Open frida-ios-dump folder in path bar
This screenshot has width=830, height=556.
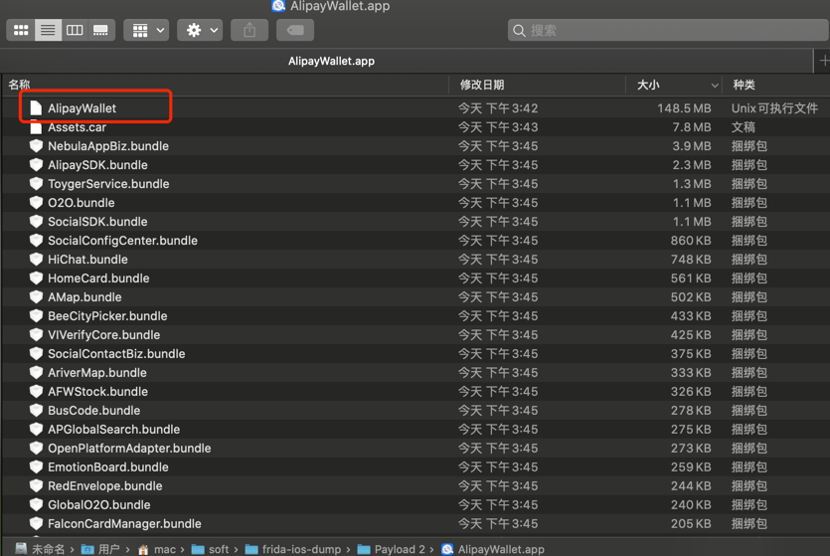coord(293,549)
